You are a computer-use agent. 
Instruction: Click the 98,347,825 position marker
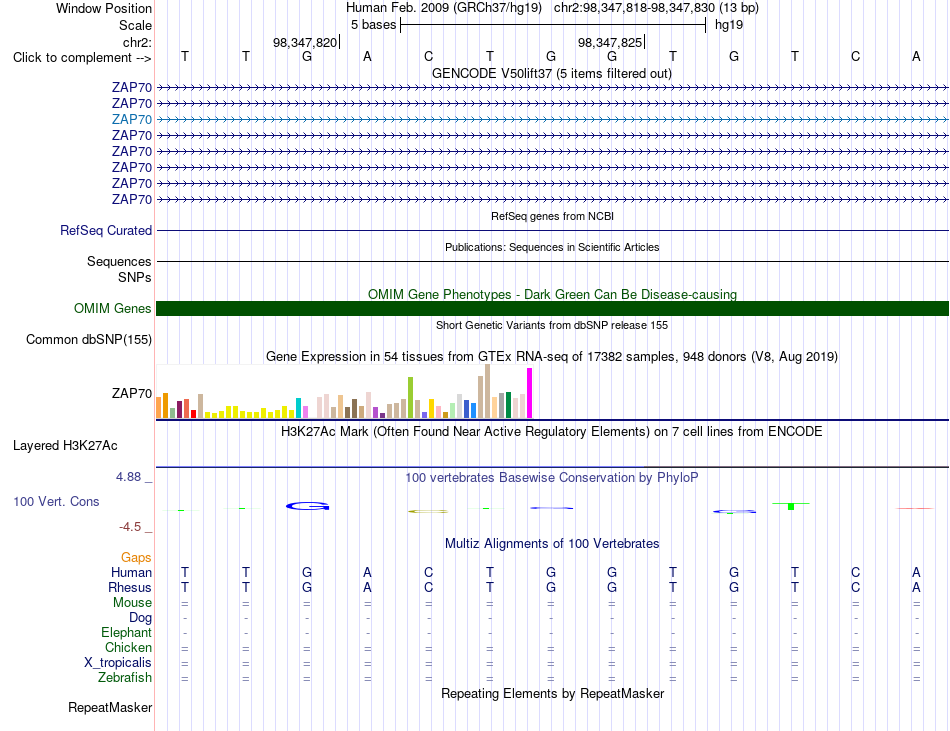tap(610, 42)
